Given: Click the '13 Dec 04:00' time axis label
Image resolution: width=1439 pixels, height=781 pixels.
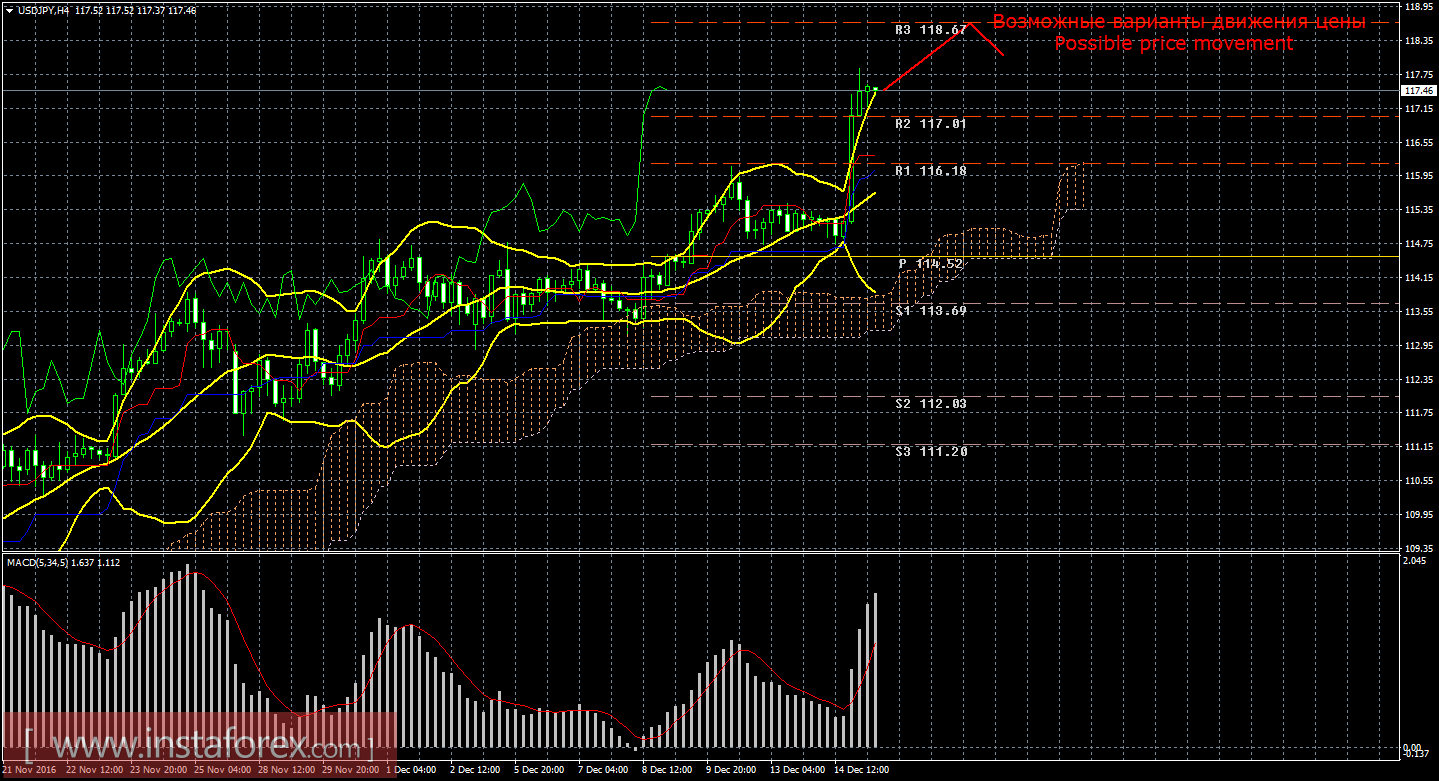Looking at the screenshot, I should [x=796, y=771].
